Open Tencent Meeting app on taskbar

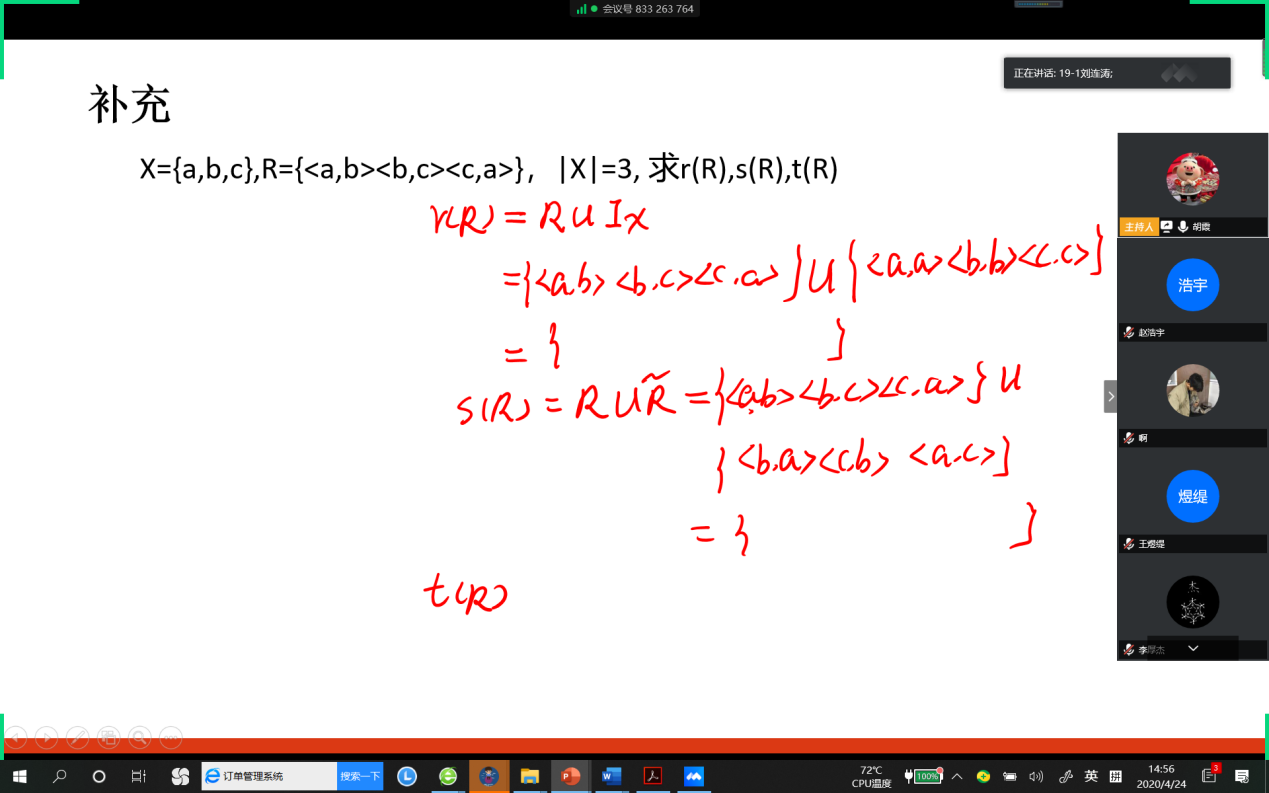(x=694, y=776)
